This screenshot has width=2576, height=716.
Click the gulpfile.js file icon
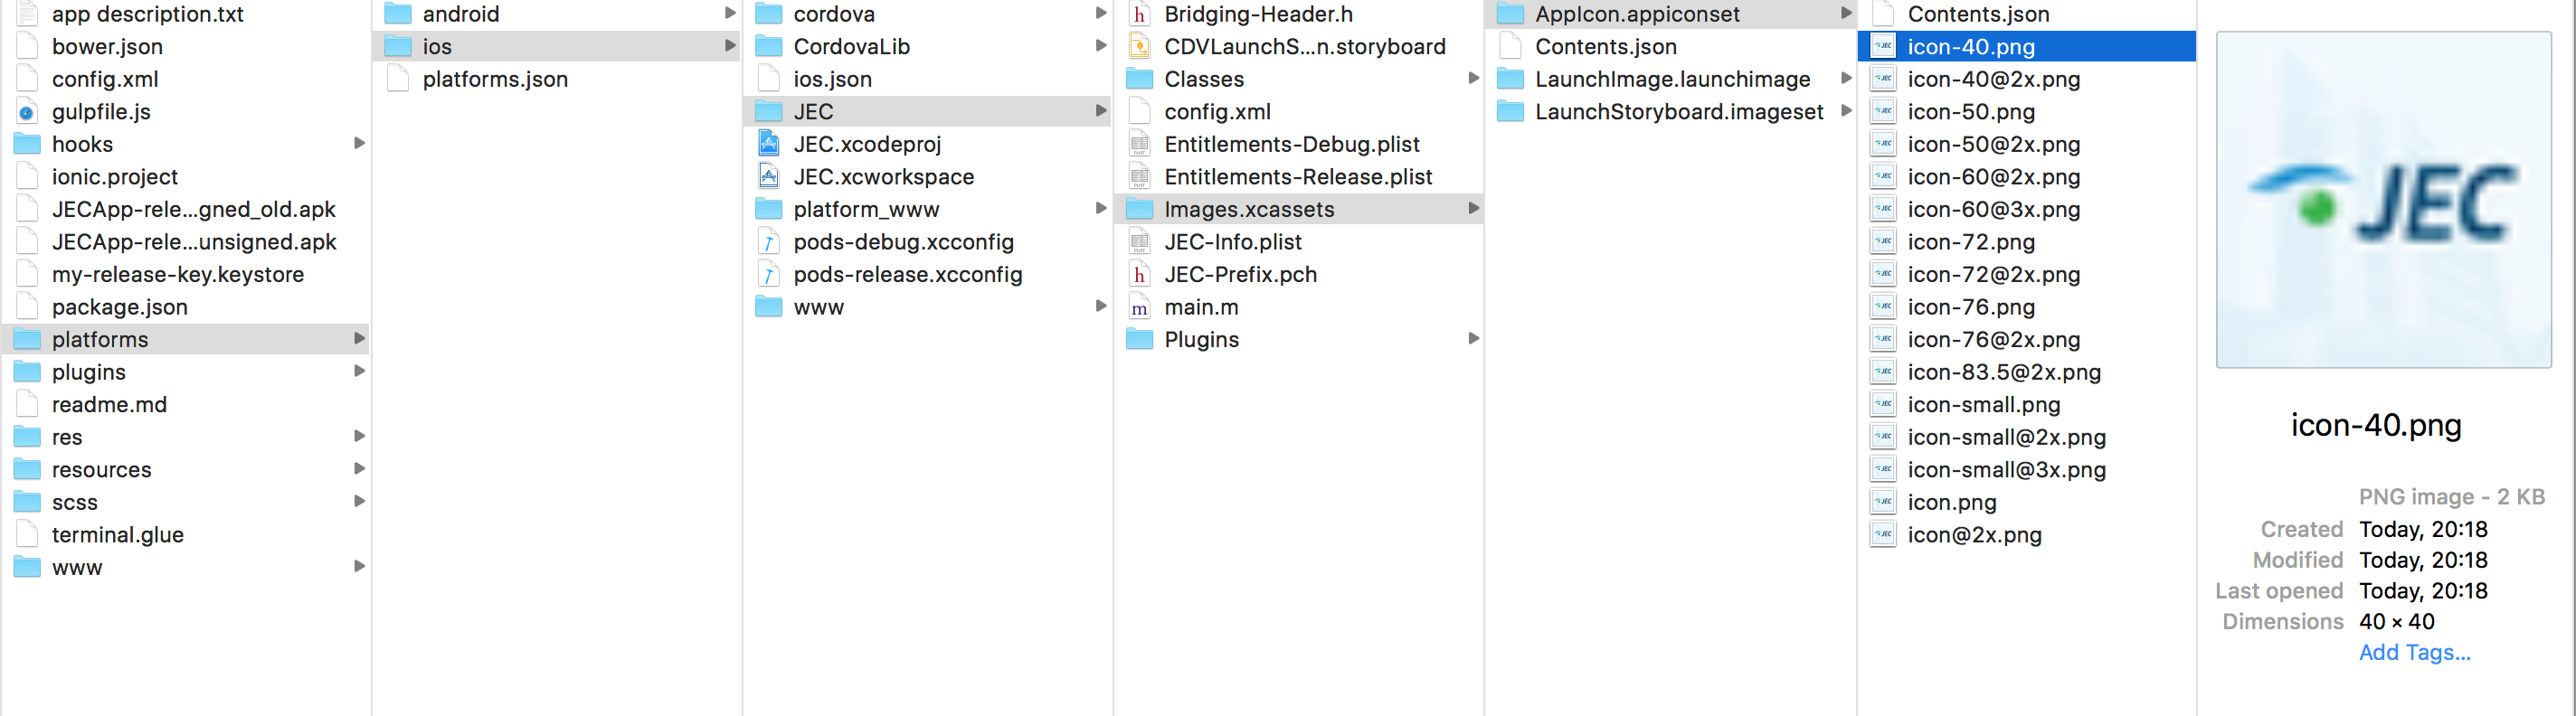click(27, 112)
